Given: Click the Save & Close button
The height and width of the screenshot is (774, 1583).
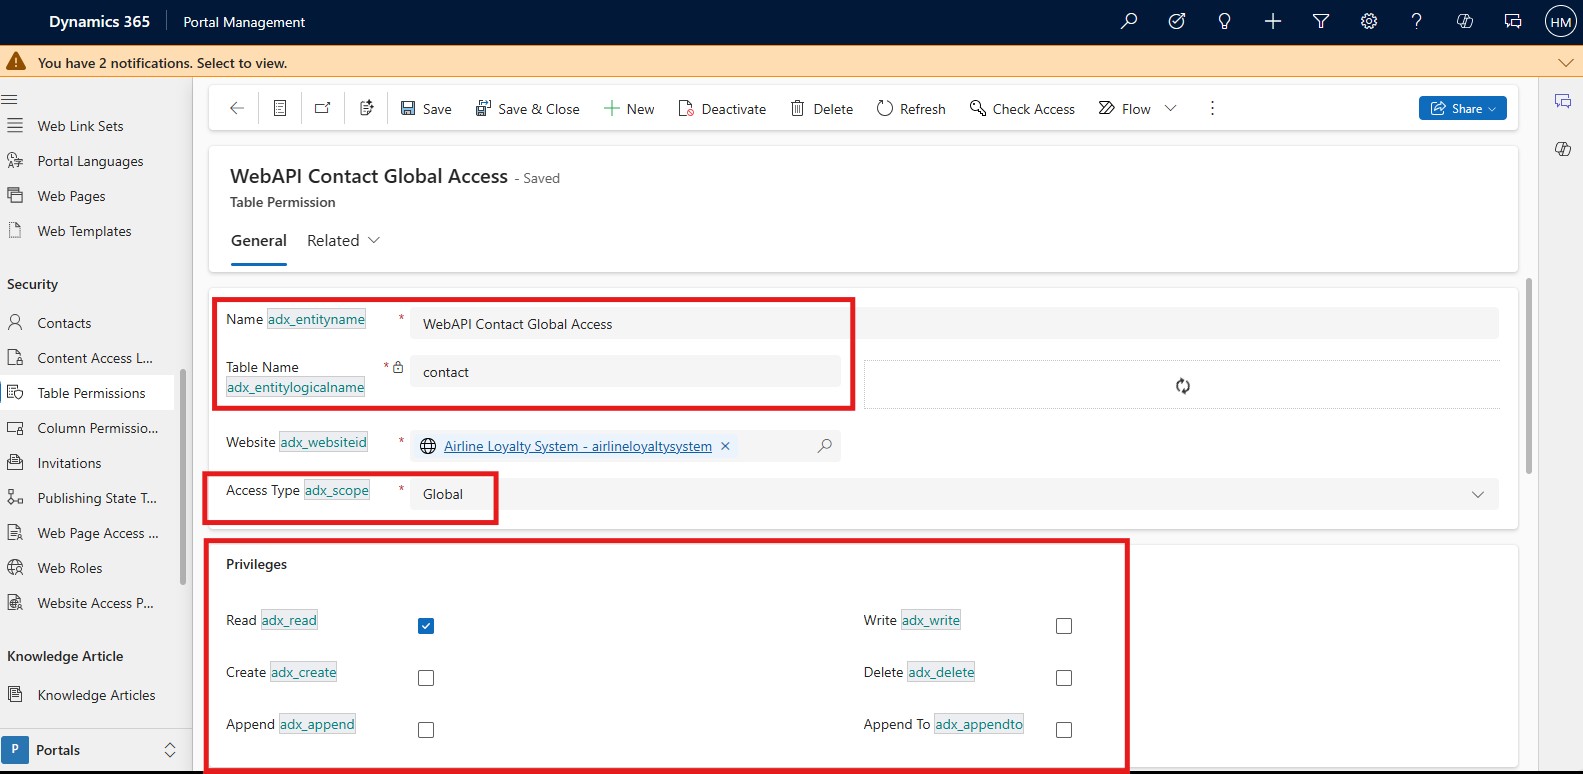Looking at the screenshot, I should [x=527, y=108].
